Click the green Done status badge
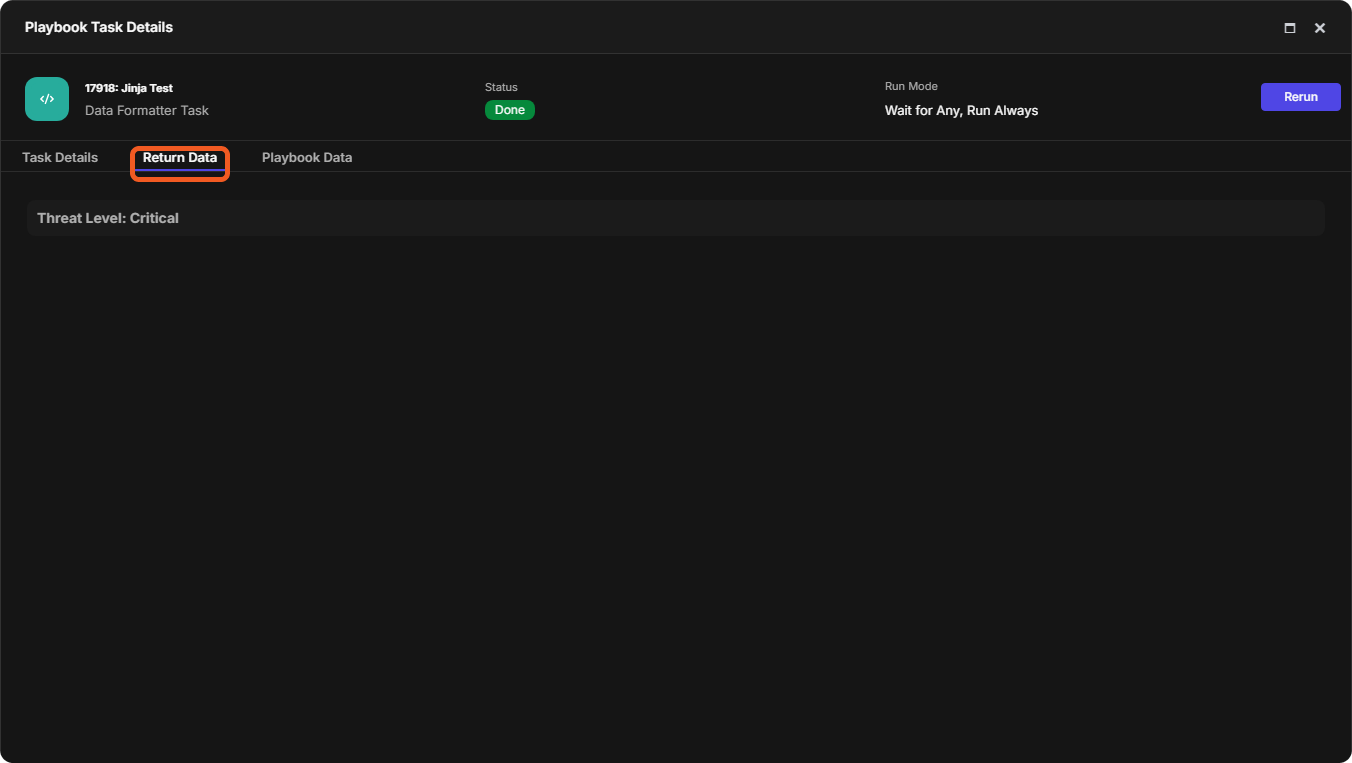 coord(510,110)
